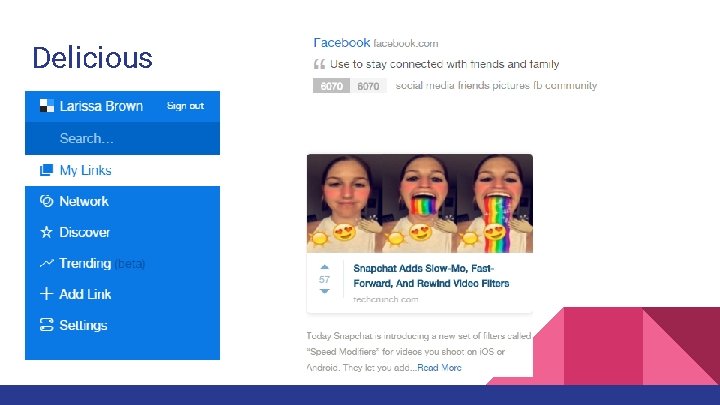Click the Larissa Brown profile name

[101, 106]
